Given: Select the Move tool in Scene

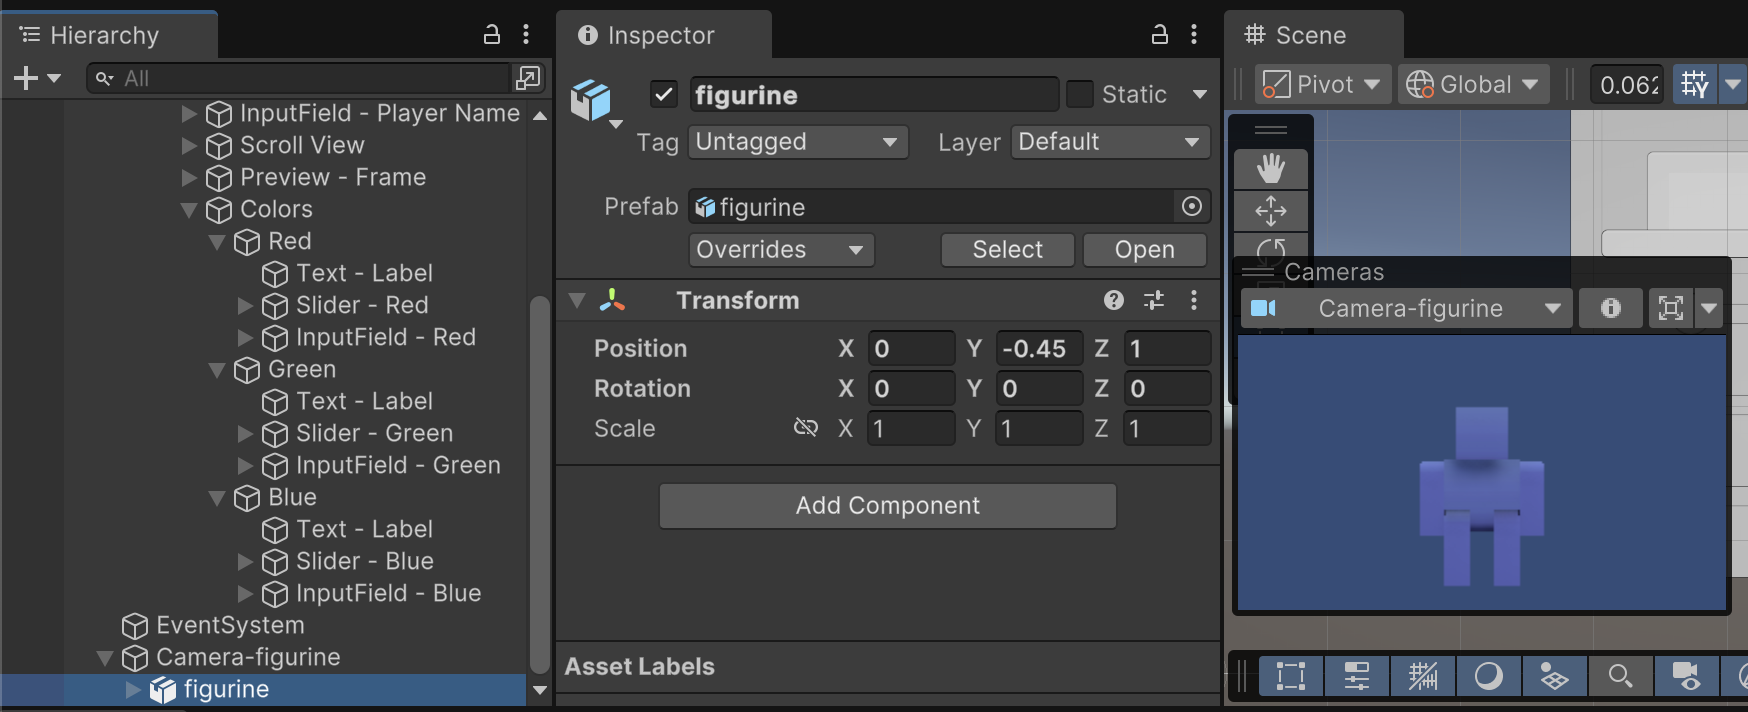Looking at the screenshot, I should coord(1271,210).
